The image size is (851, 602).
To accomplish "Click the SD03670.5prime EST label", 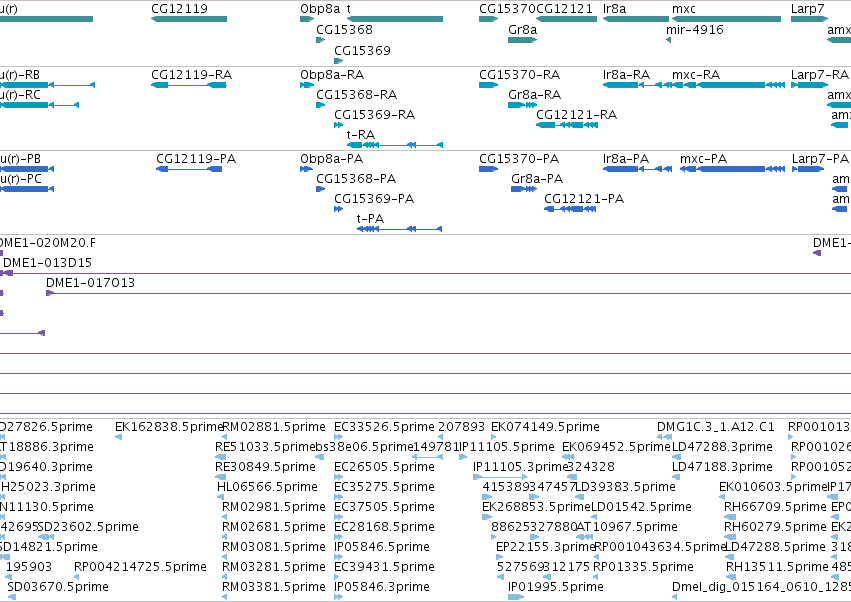I will [x=58, y=586].
